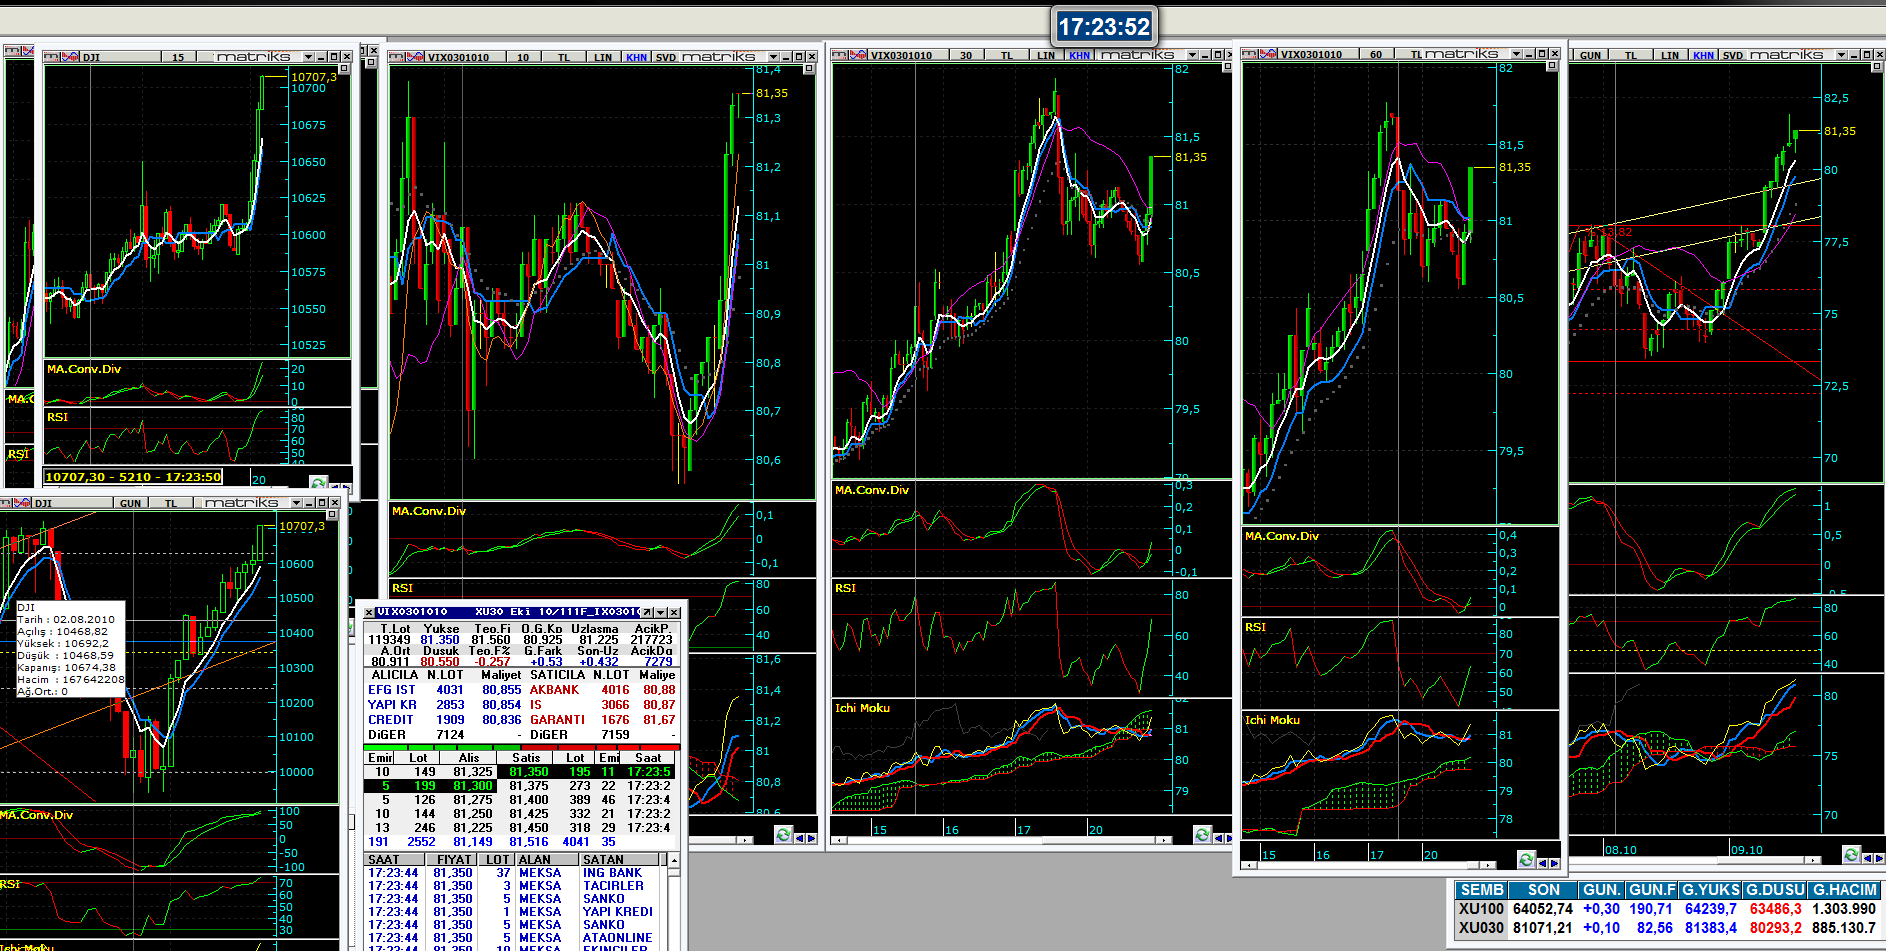
Task: Click the small square icon atop the 60-minute chart
Action: [1552, 66]
